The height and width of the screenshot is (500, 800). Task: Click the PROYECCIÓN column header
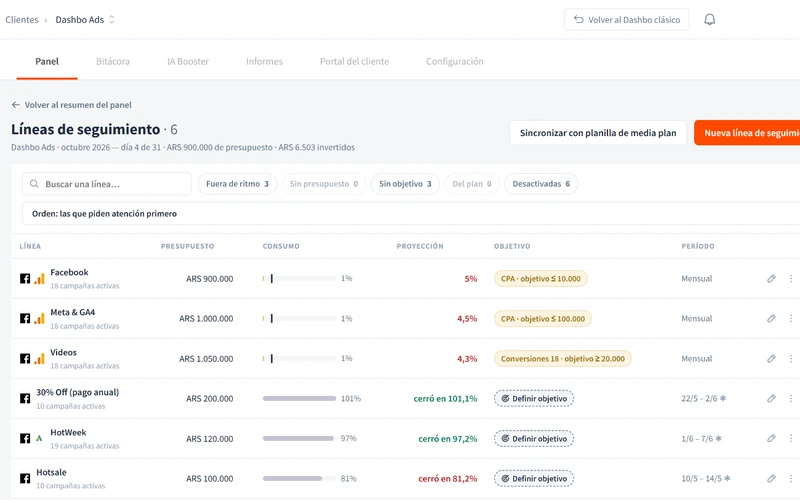(420, 246)
